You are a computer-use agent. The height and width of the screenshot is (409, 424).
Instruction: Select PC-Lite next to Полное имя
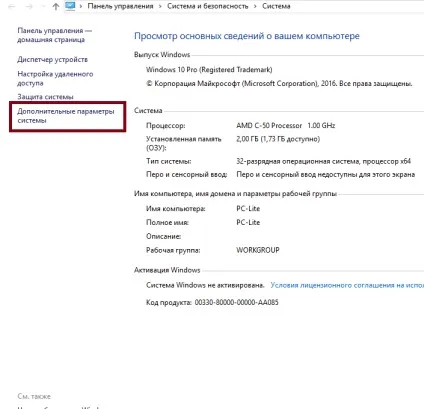248,222
